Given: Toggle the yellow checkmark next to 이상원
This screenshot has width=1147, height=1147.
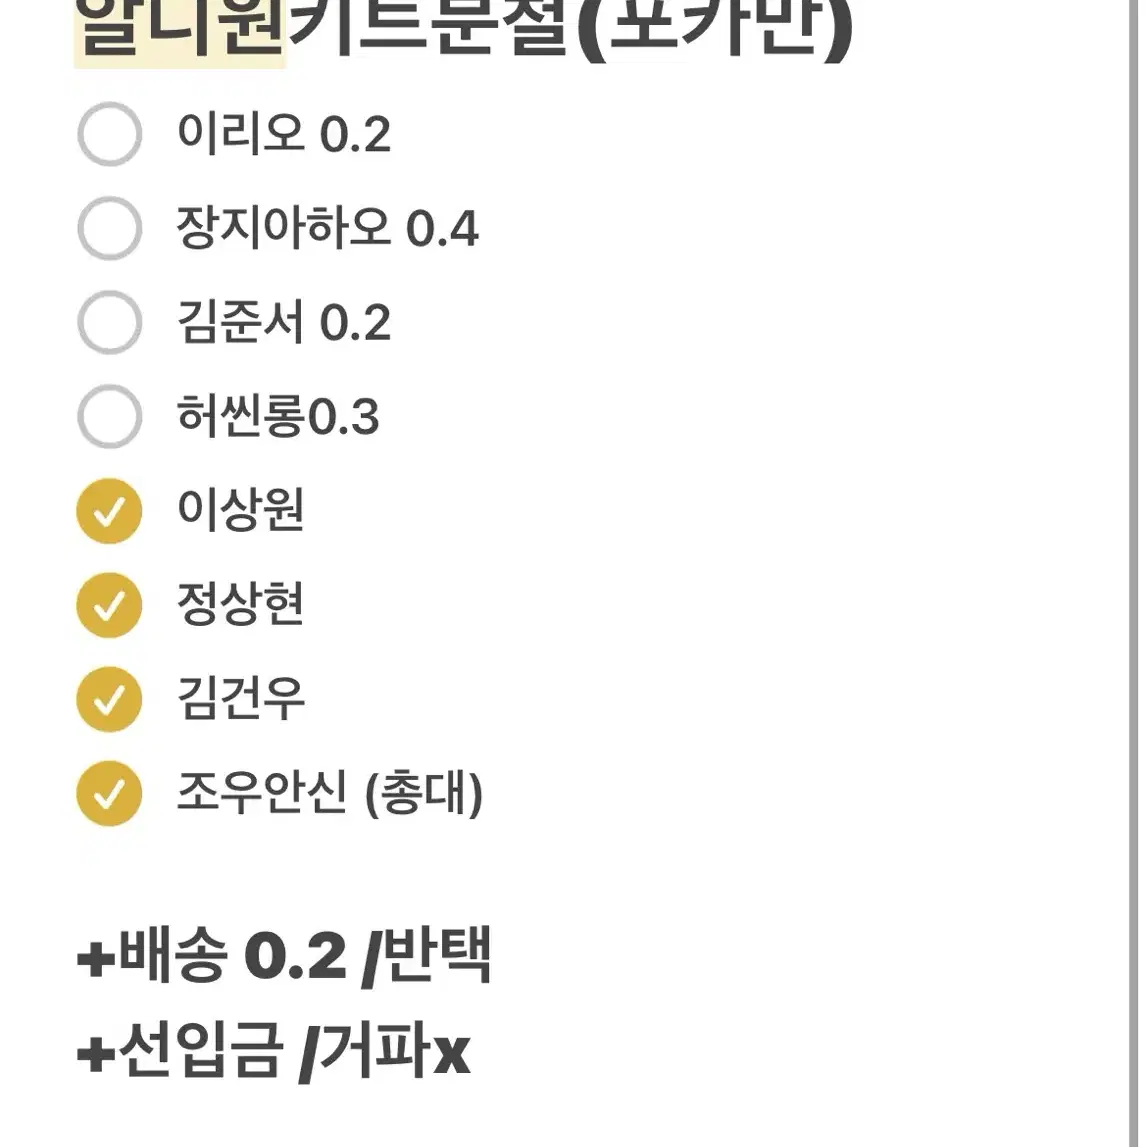Looking at the screenshot, I should point(109,510).
